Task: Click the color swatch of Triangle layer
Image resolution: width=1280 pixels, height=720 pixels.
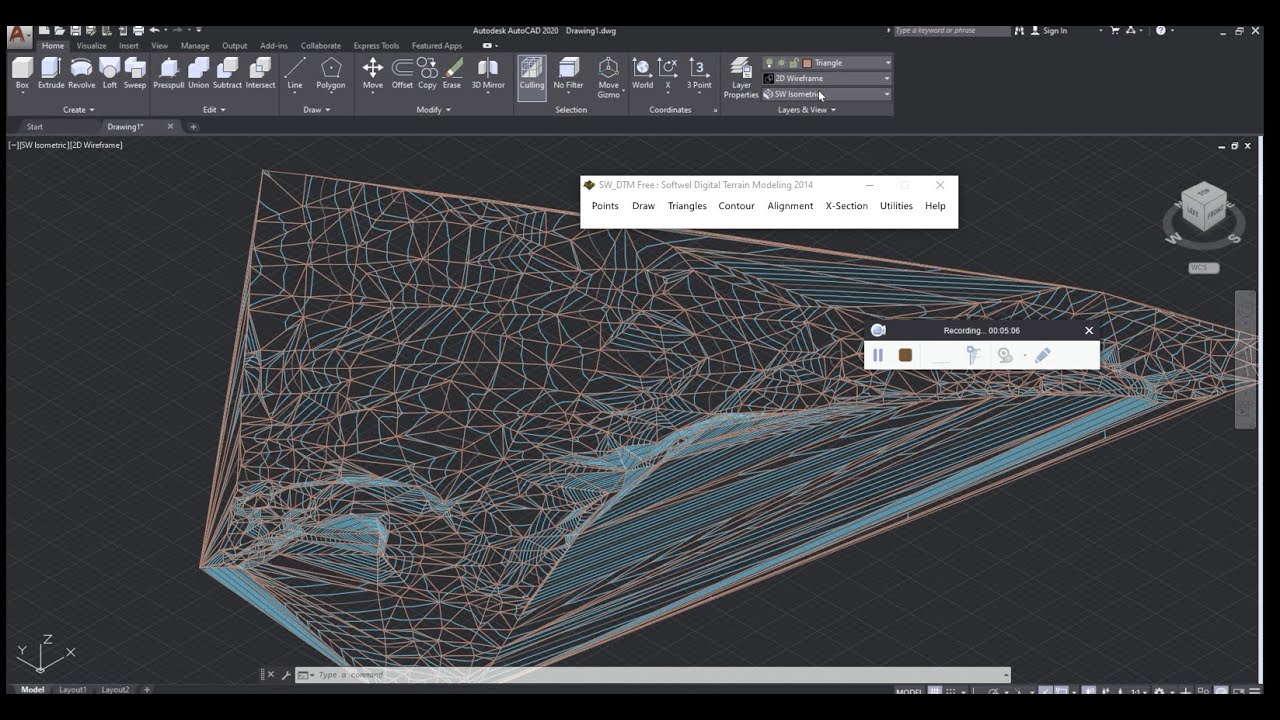Action: 807,63
